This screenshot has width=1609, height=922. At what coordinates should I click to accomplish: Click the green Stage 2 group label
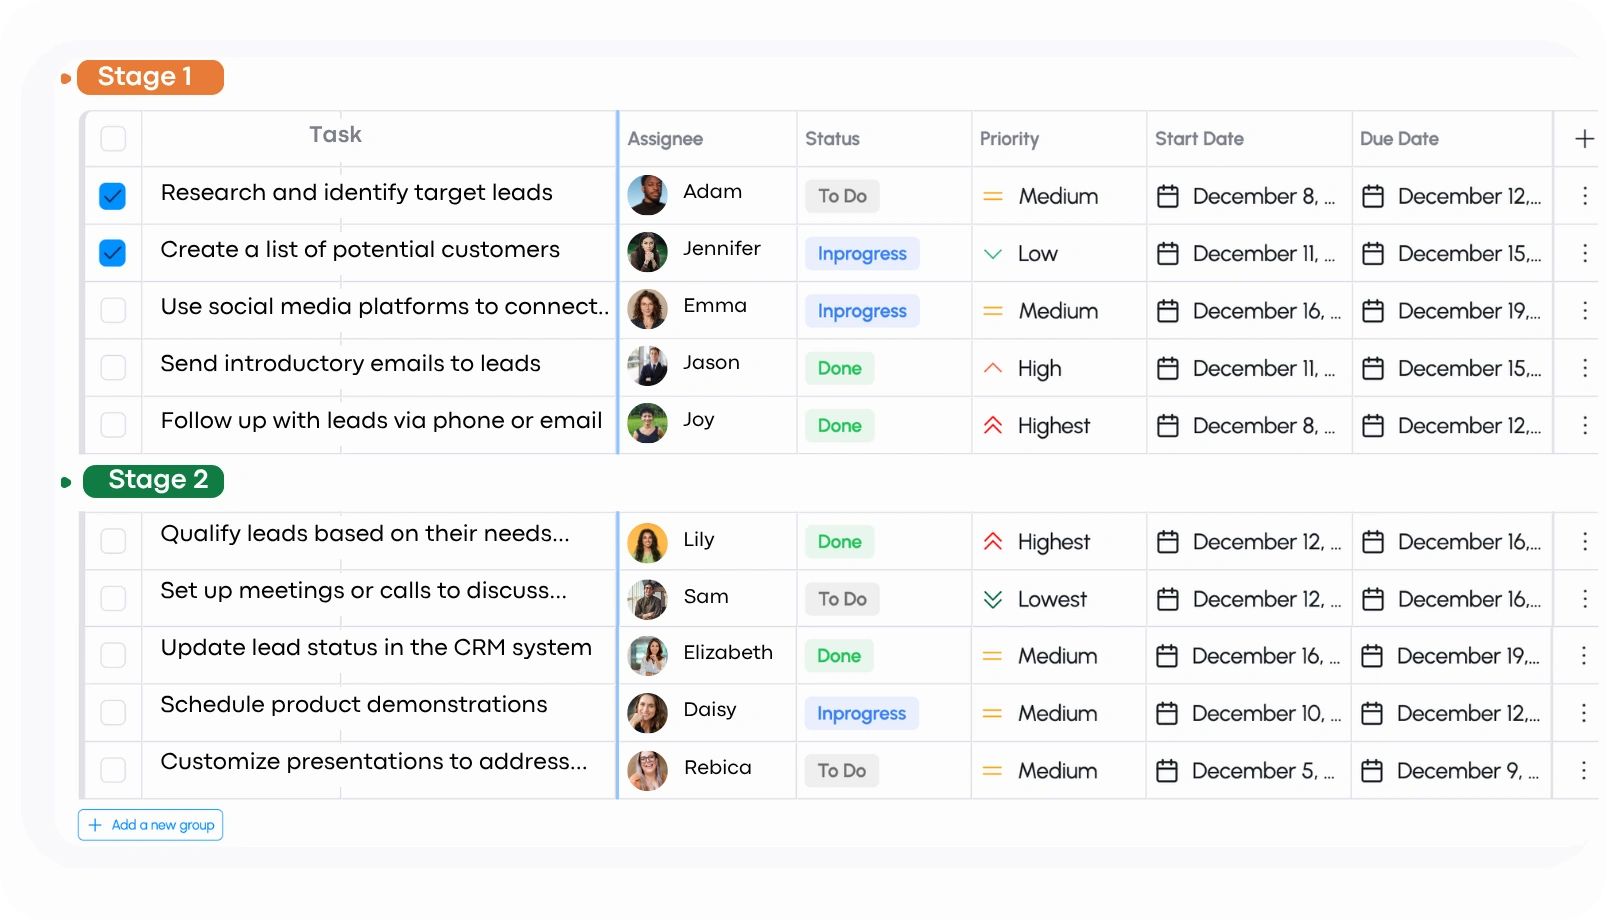pyautogui.click(x=153, y=481)
